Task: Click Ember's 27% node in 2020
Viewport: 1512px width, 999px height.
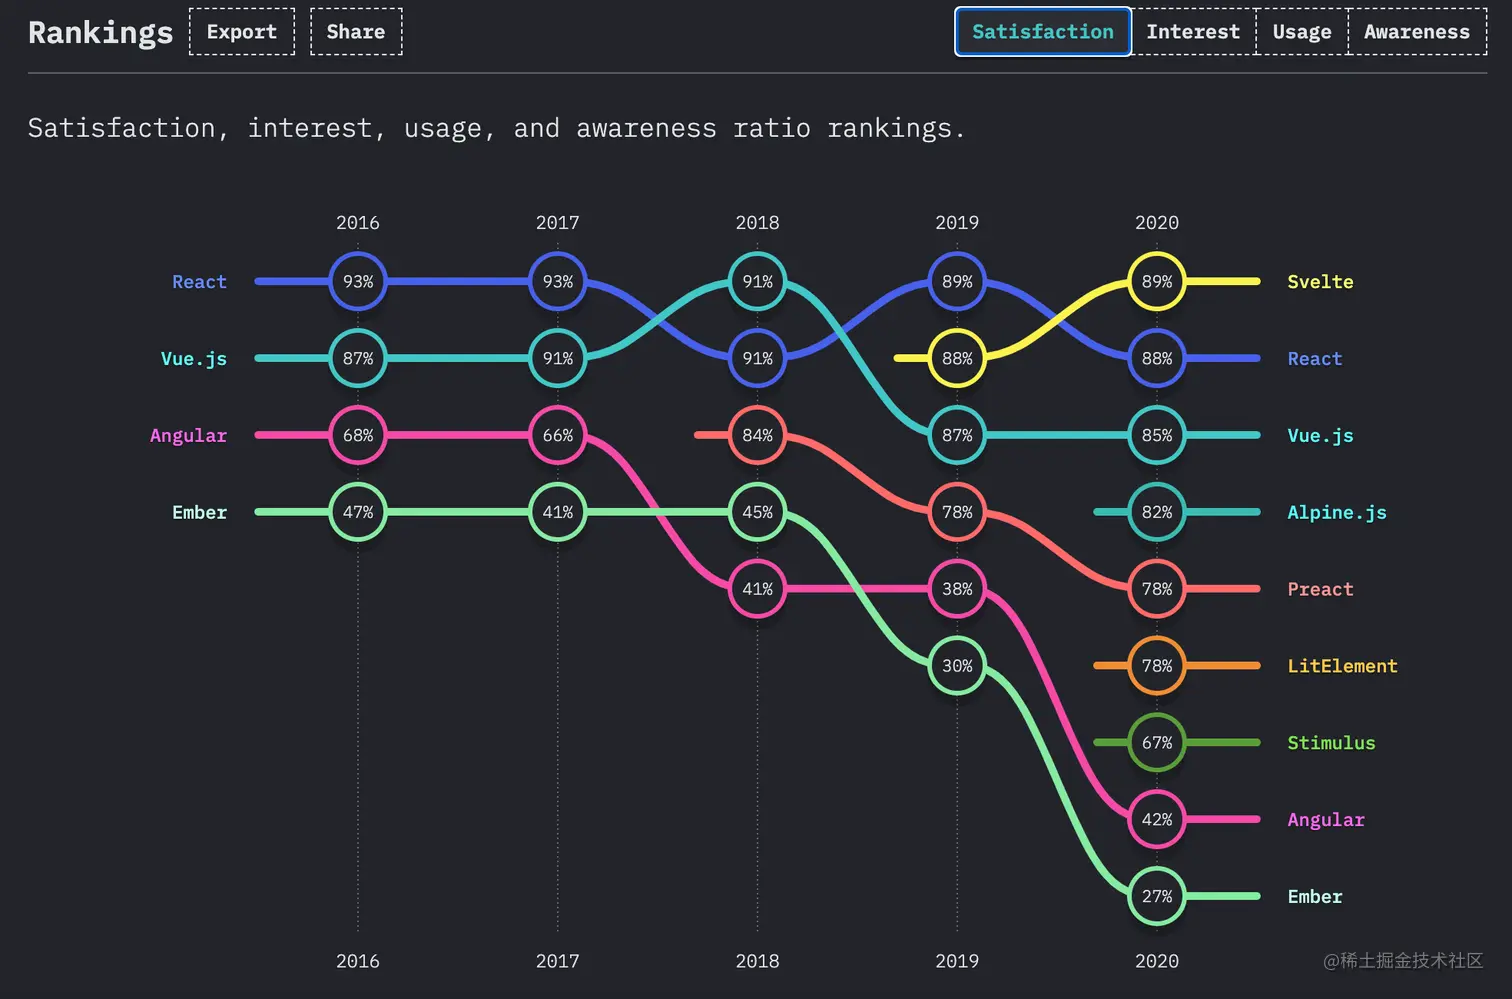Action: click(1157, 896)
